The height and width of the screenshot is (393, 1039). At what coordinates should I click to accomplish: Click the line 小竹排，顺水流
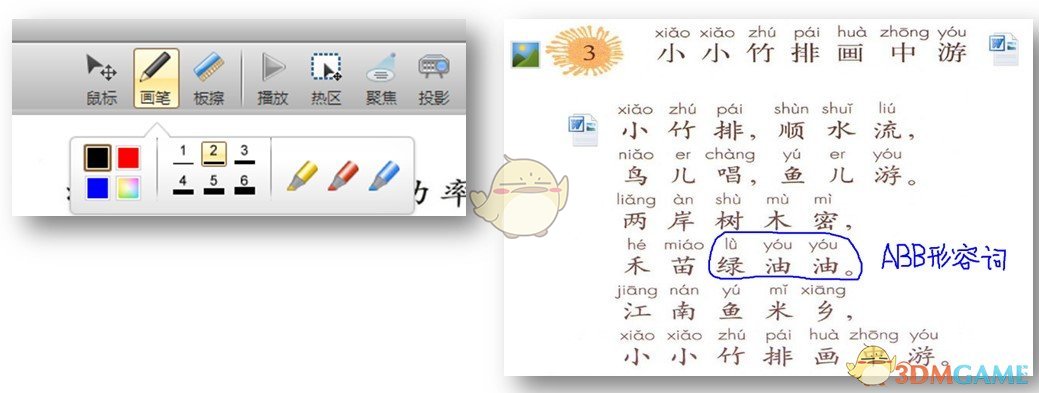click(x=768, y=131)
